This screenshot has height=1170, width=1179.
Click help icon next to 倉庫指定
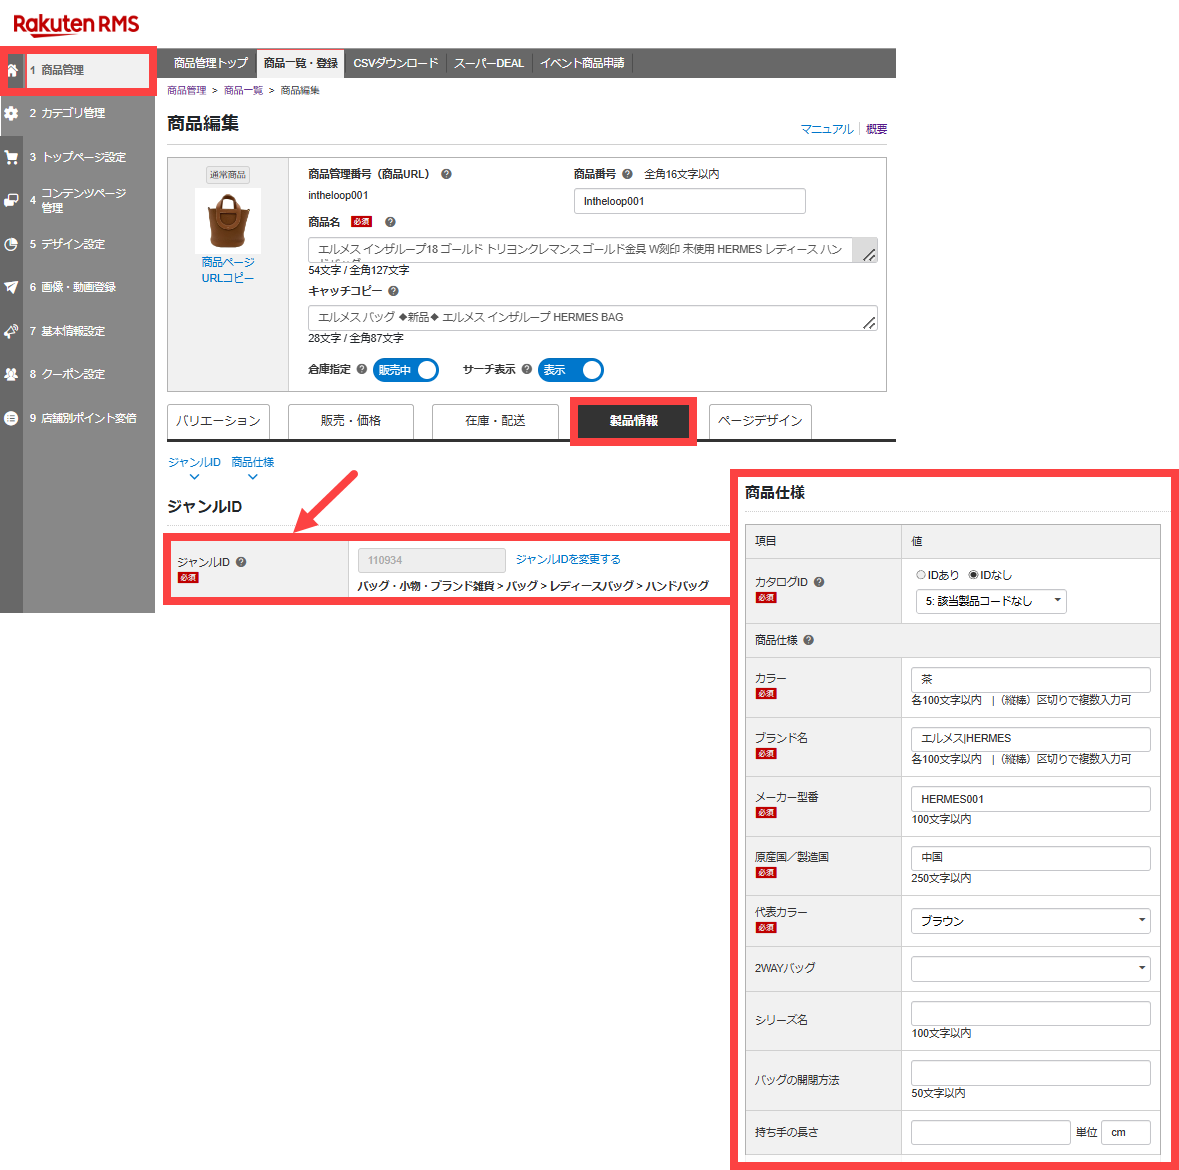coord(362,369)
